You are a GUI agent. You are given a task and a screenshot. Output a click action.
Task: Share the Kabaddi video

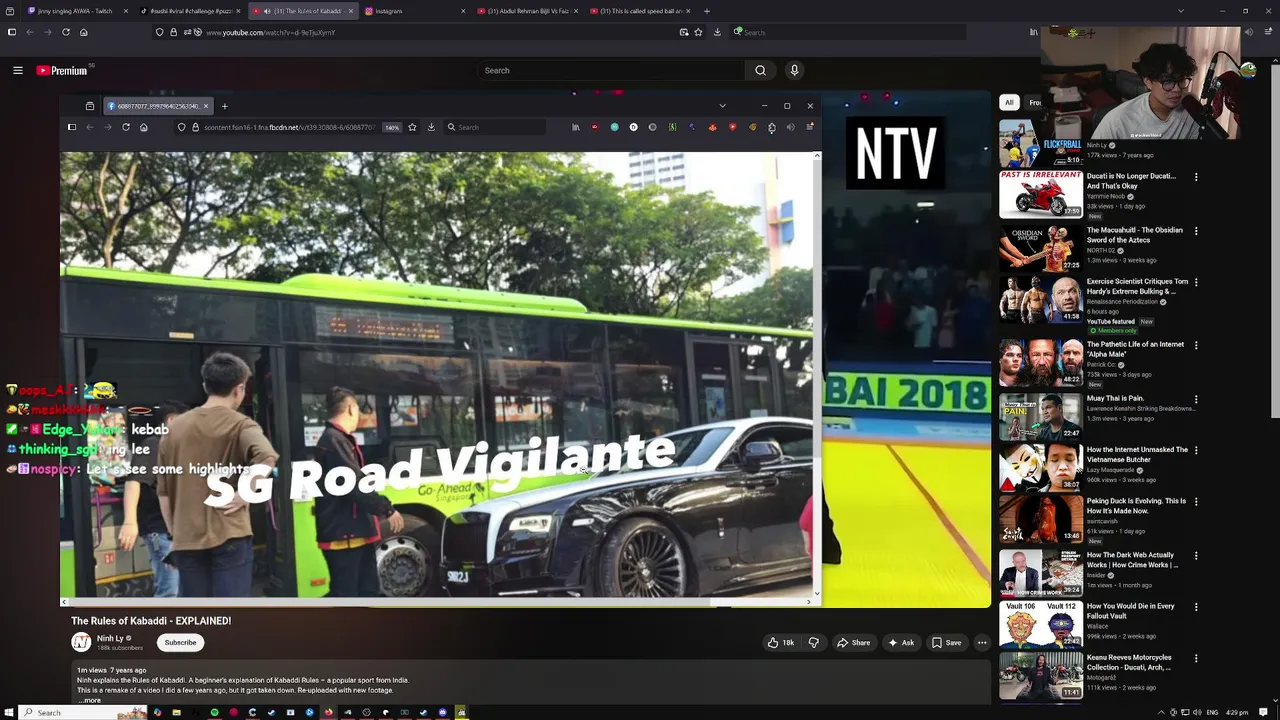pos(853,643)
